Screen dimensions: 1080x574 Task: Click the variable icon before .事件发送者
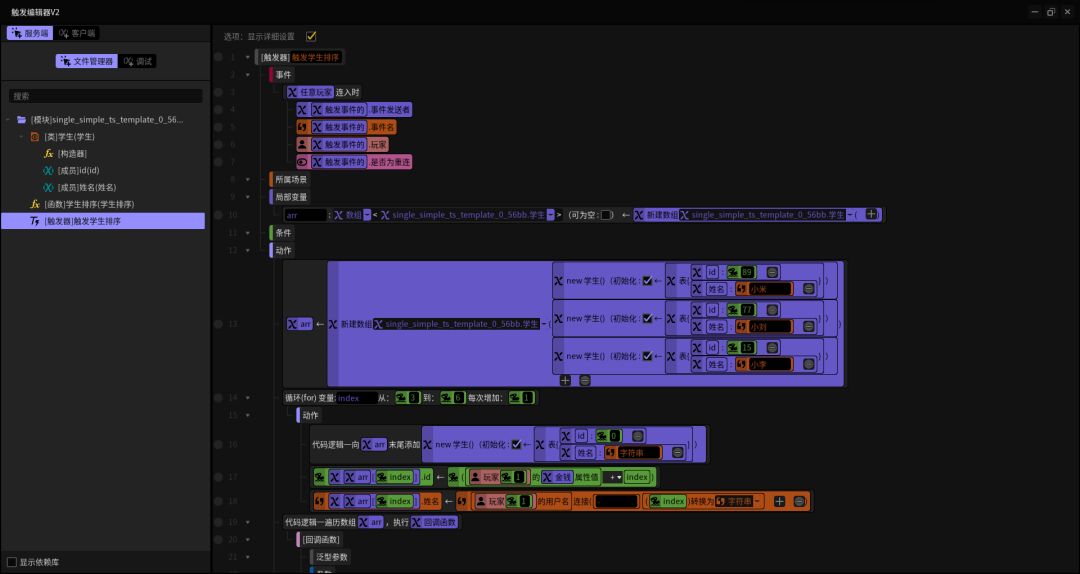point(302,110)
